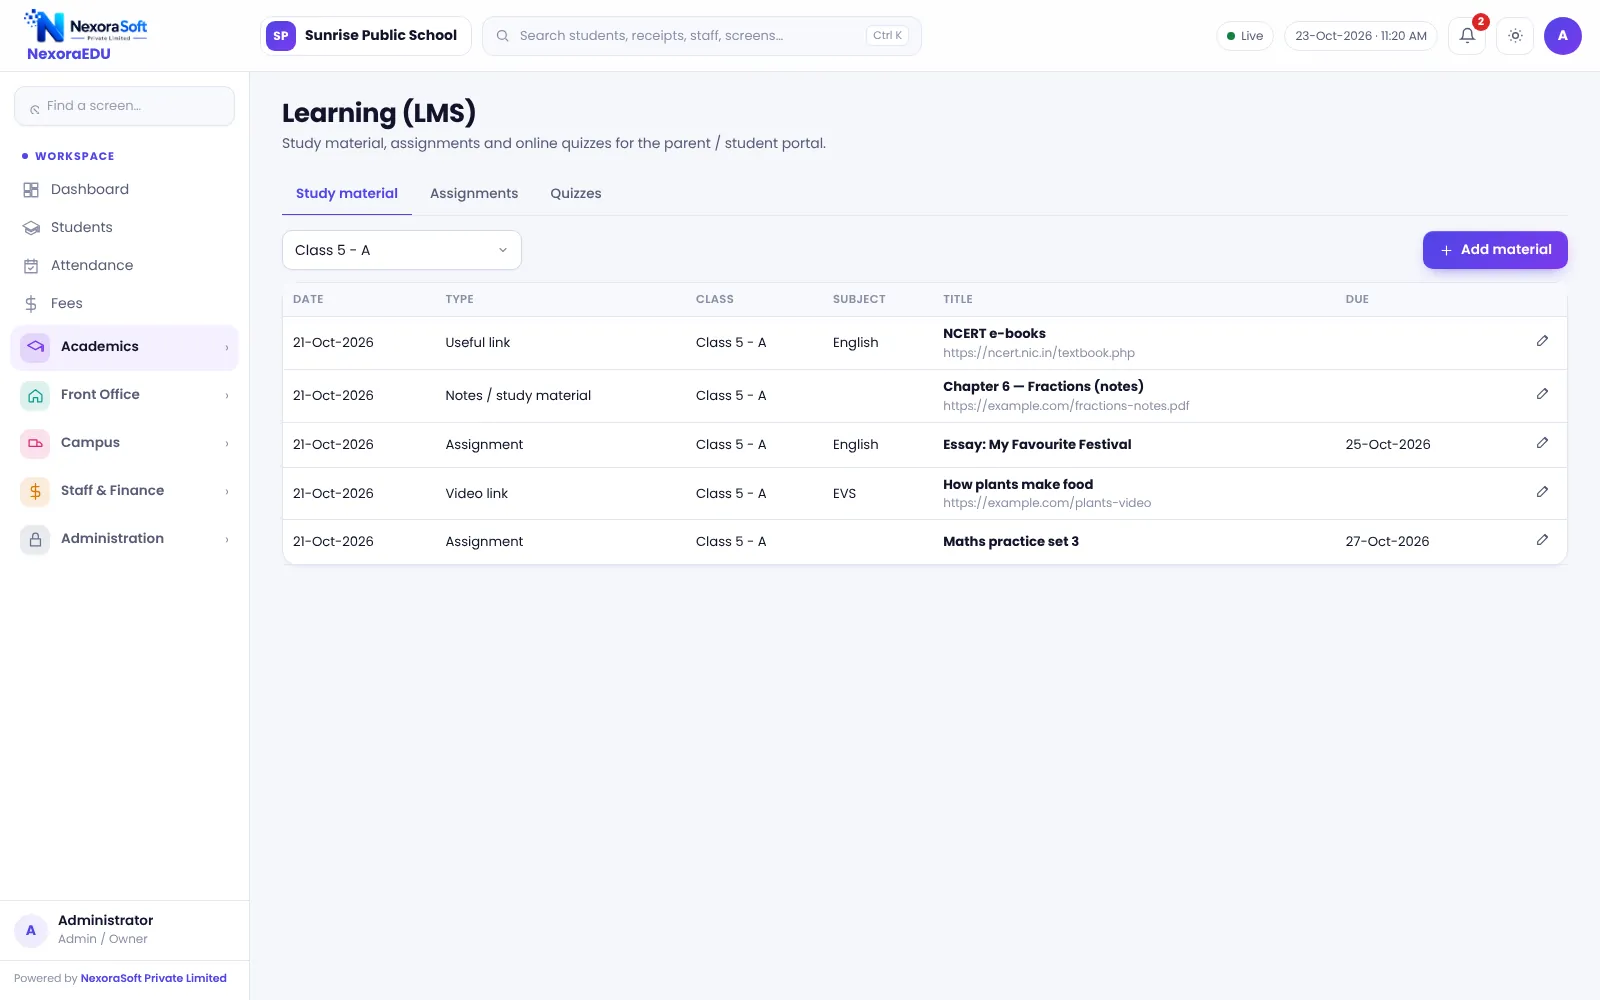Edit the How plants make food row
1600x1000 pixels.
[x=1542, y=492]
